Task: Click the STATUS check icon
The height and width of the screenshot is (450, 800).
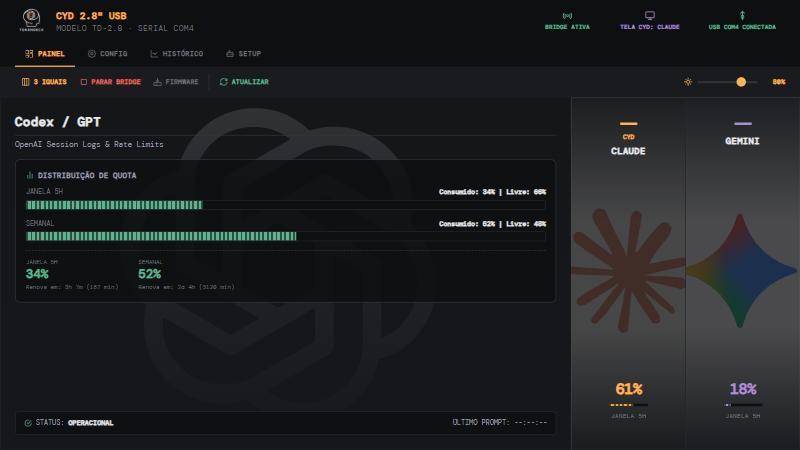Action: (x=28, y=423)
